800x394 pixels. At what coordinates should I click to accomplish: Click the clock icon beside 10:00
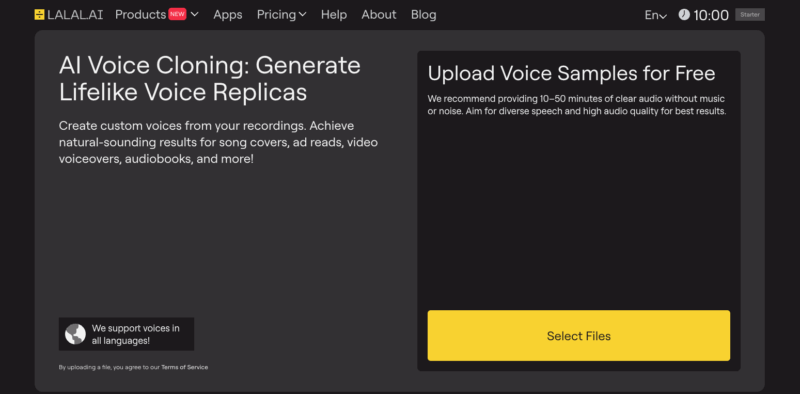[684, 15]
